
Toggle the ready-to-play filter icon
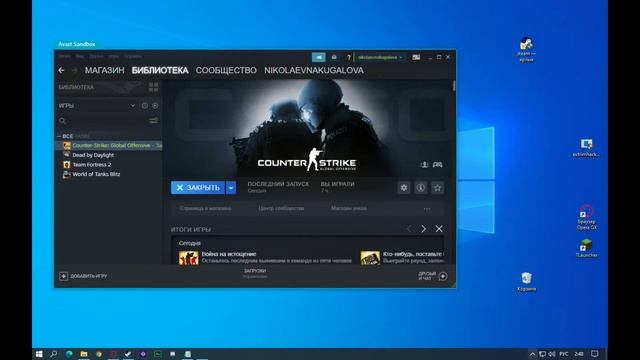(155, 105)
